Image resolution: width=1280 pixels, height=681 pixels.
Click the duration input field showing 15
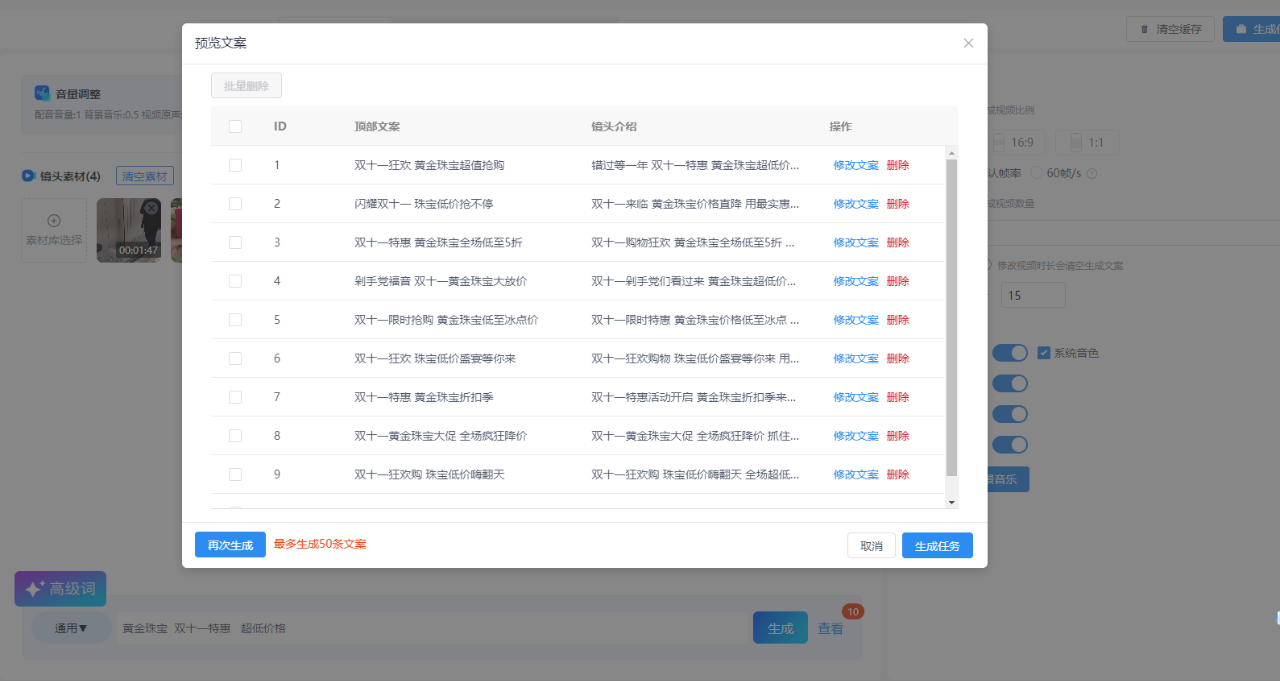pyautogui.click(x=1032, y=296)
